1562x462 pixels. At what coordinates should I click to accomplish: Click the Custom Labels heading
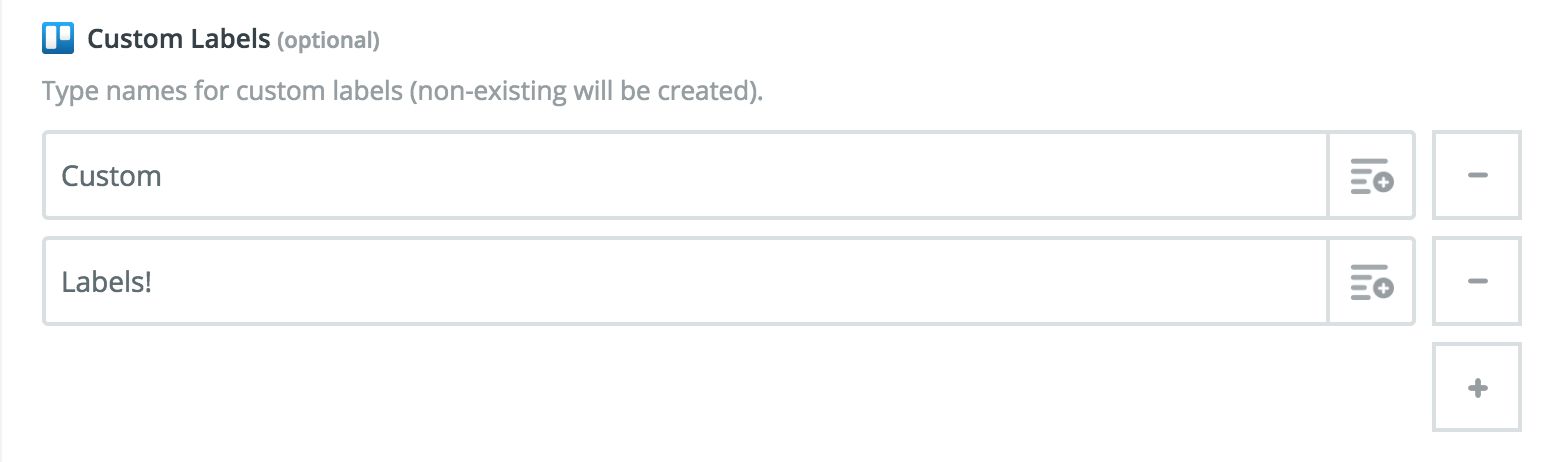pyautogui.click(x=179, y=40)
